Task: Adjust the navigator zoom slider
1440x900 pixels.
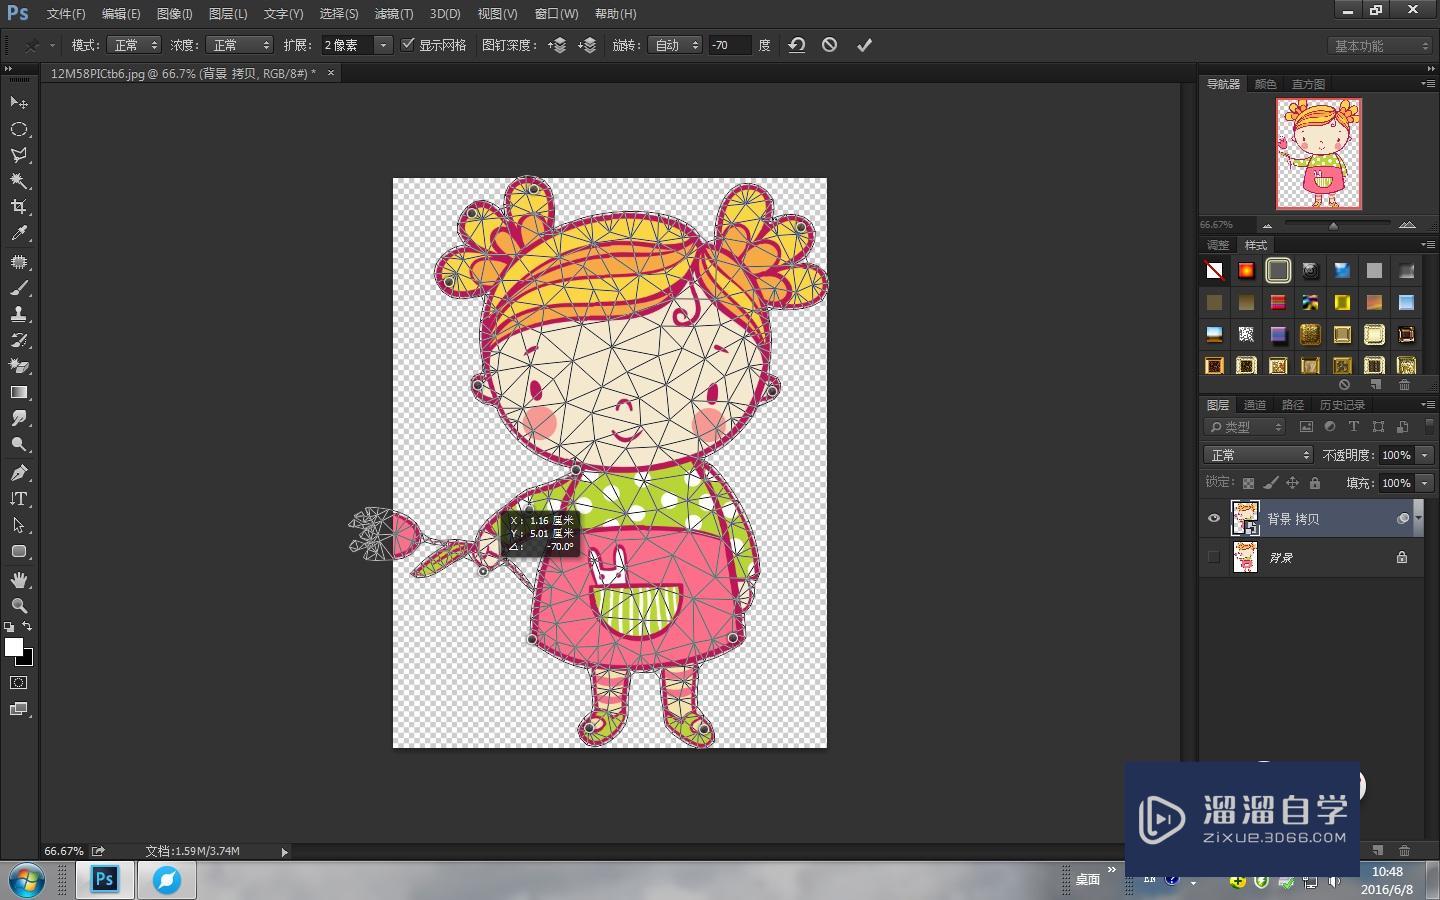Action: click(x=1333, y=225)
